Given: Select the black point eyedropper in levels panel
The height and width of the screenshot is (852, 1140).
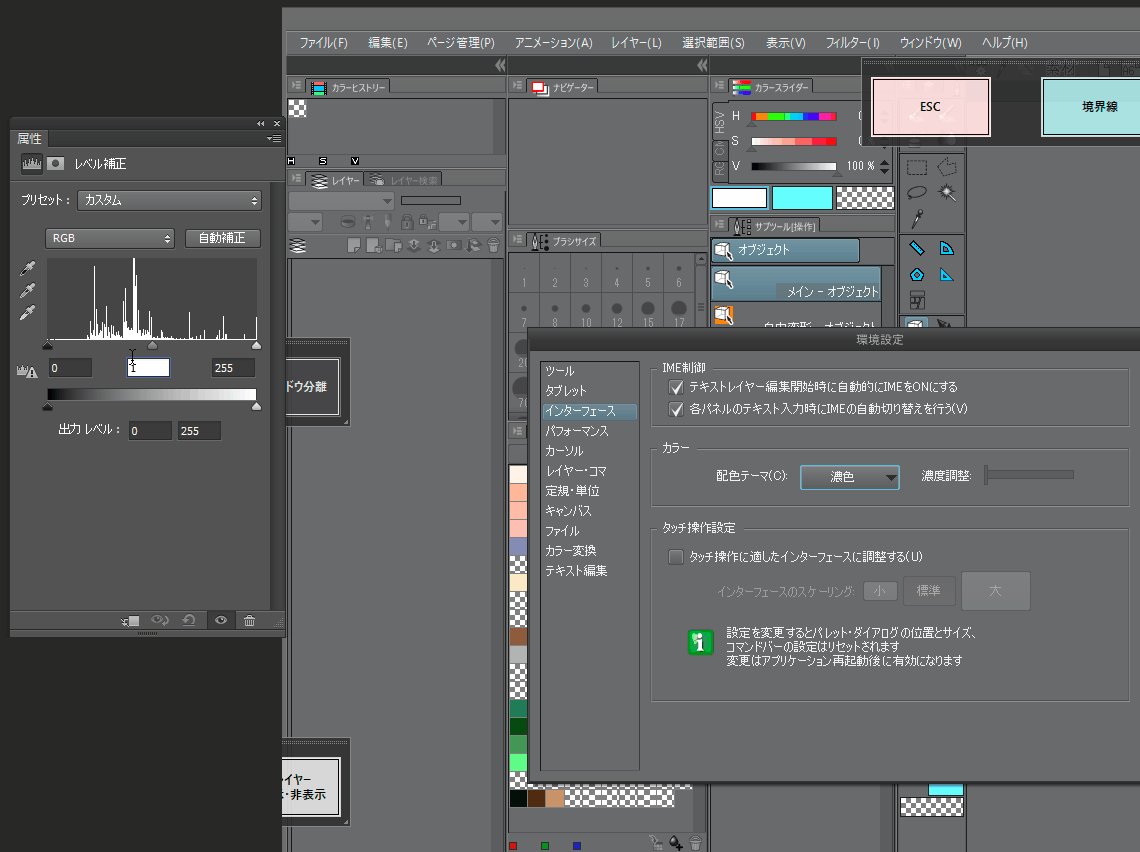Looking at the screenshot, I should tap(28, 268).
